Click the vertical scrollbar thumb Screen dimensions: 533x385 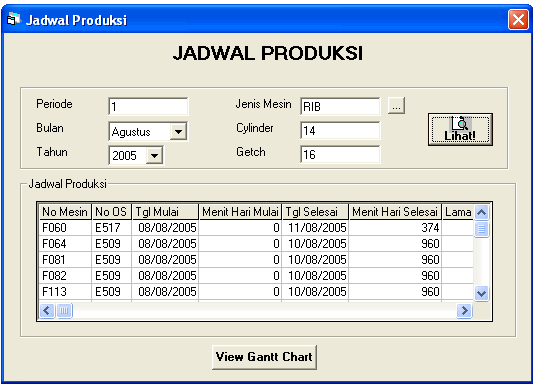tap(481, 229)
